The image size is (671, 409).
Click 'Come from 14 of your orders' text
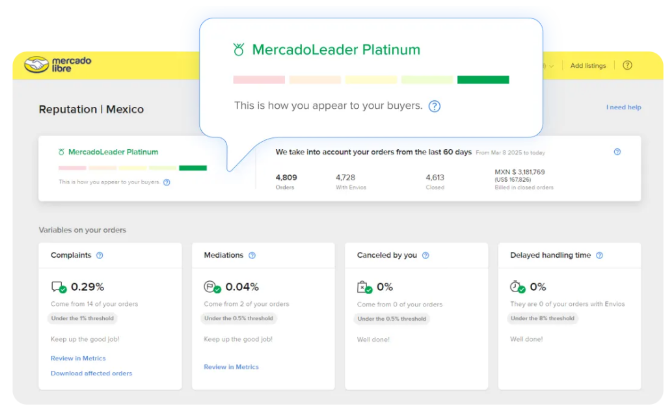tap(94, 304)
